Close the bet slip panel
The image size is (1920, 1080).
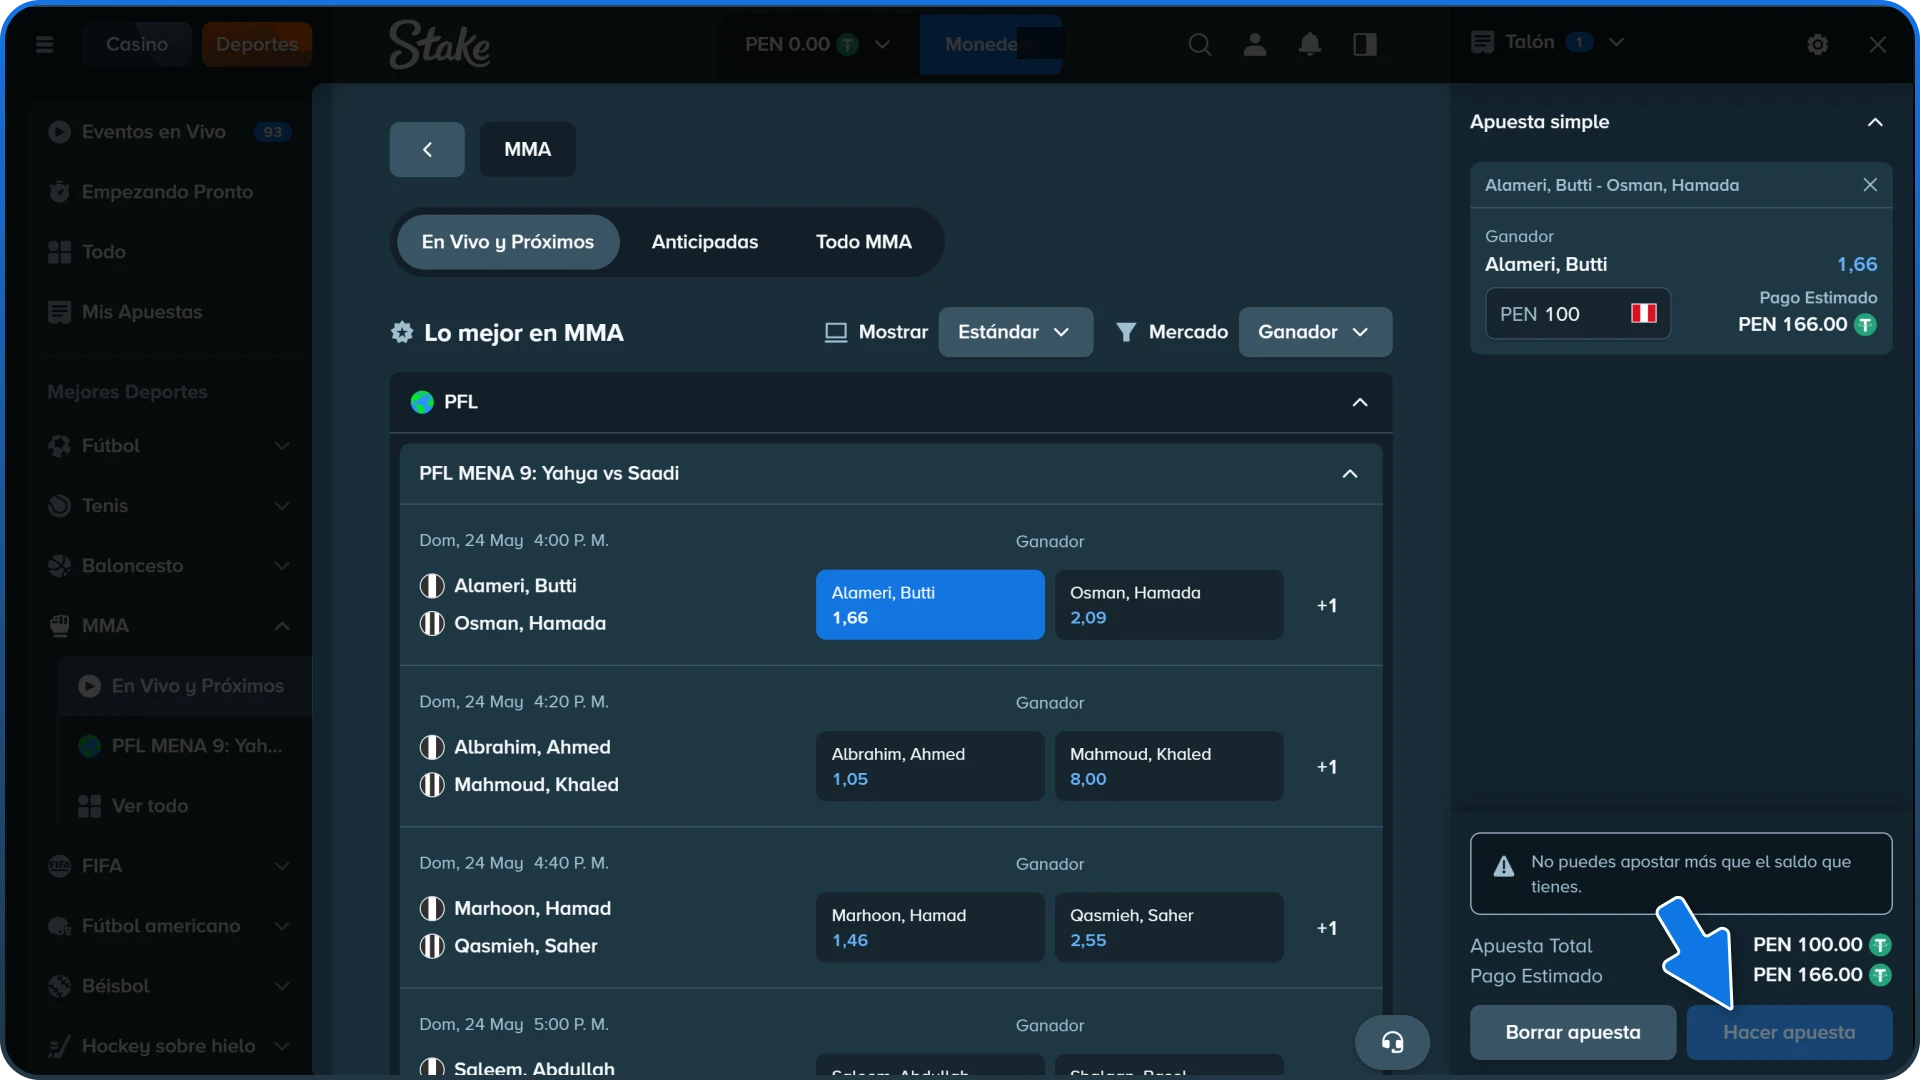tap(1877, 44)
